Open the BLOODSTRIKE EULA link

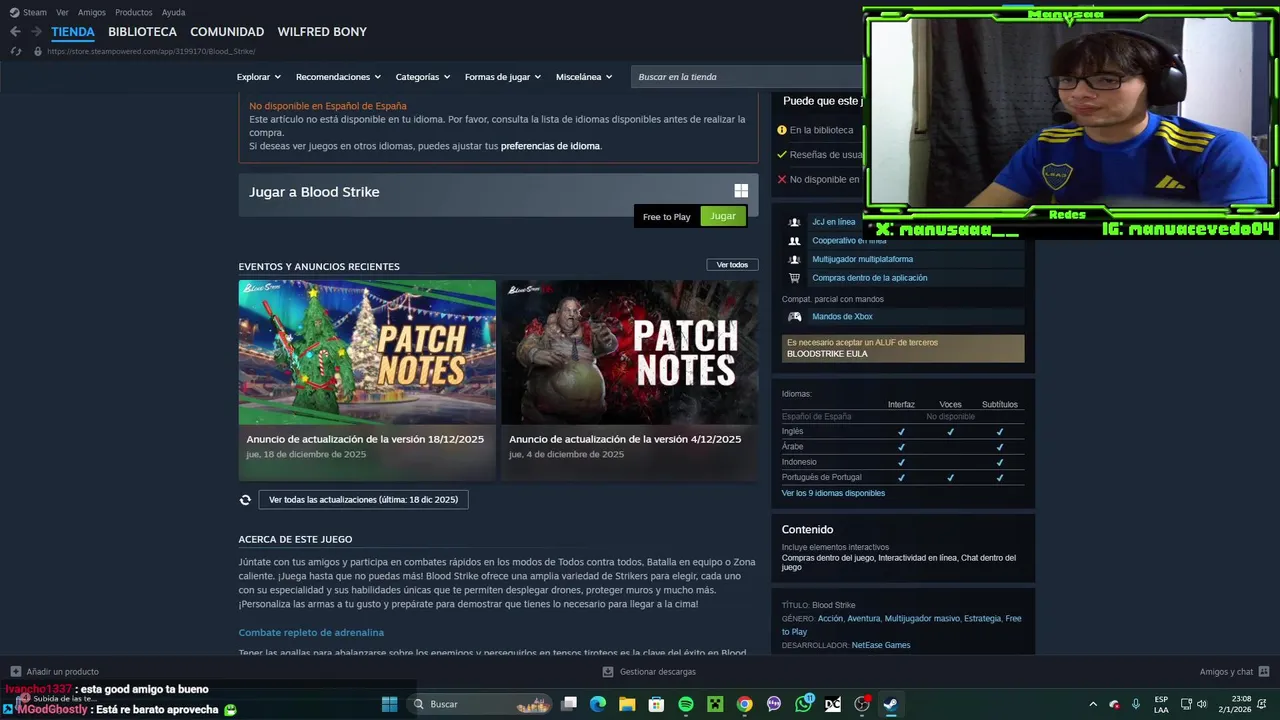coord(827,354)
